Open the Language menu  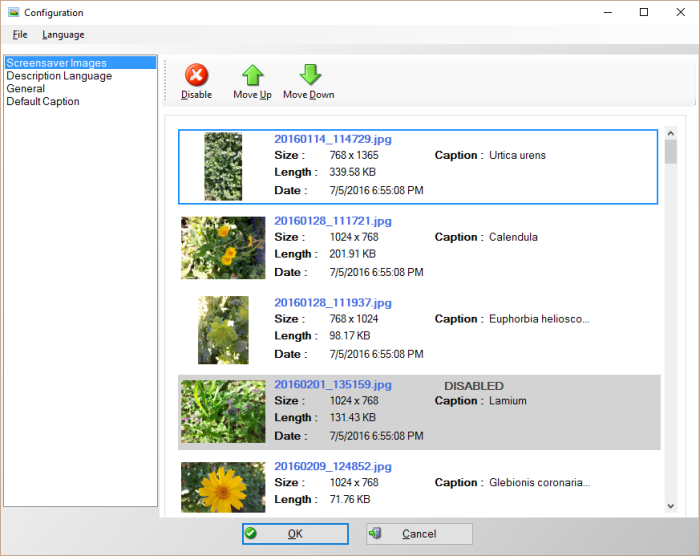pyautogui.click(x=63, y=35)
